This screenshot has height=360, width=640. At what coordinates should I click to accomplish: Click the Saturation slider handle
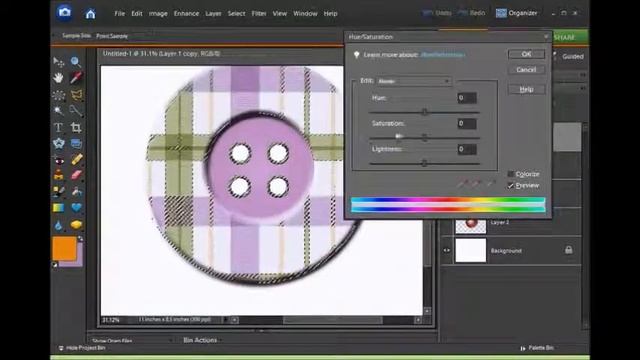click(424, 138)
